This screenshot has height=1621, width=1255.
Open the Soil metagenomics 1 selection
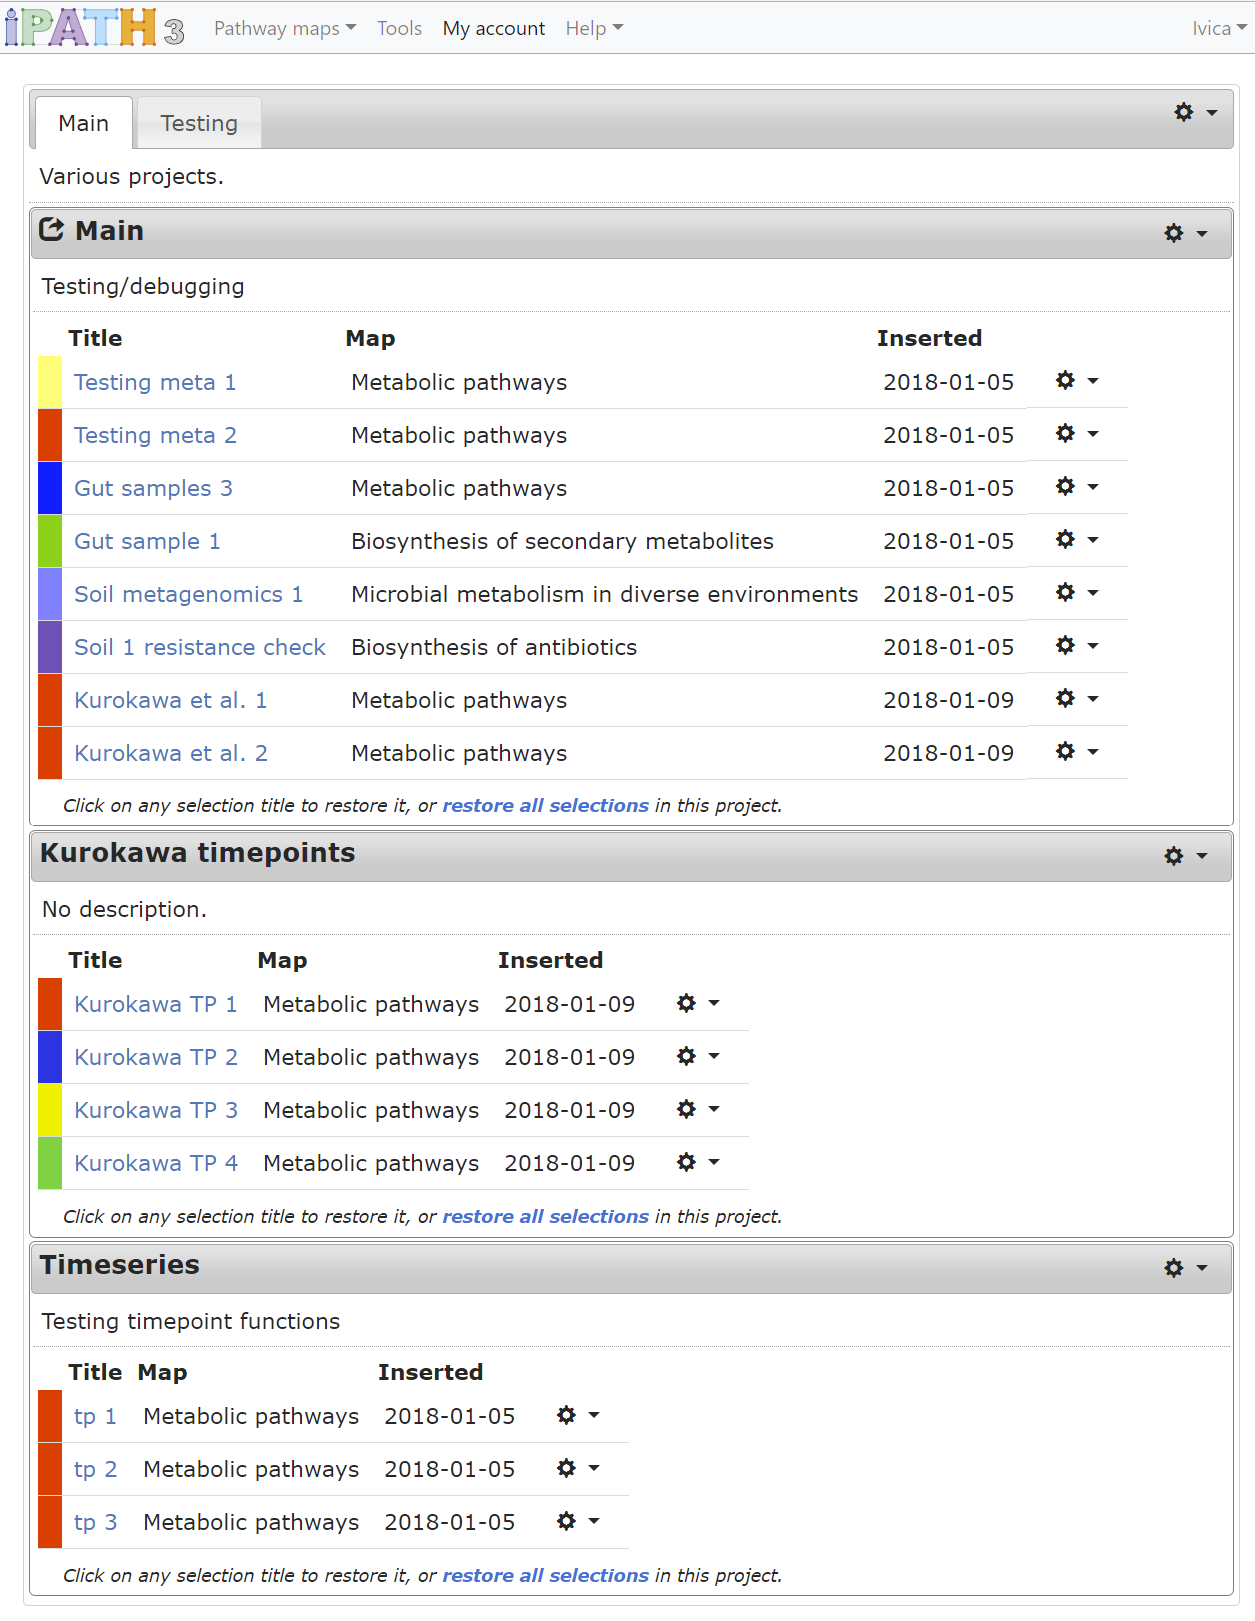point(188,594)
